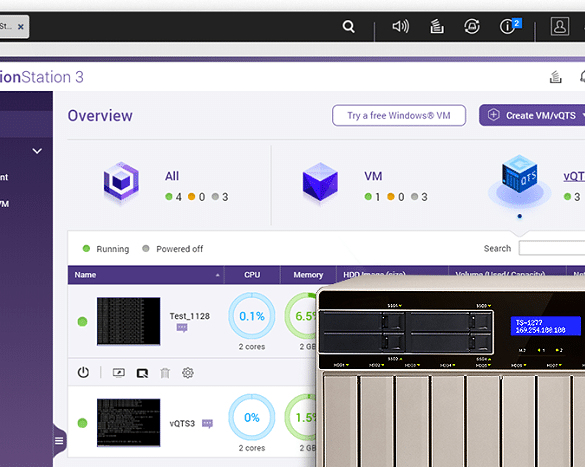Open task stack icon in Virtualization Station header
Screen dimensions: 585x467
[556, 77]
